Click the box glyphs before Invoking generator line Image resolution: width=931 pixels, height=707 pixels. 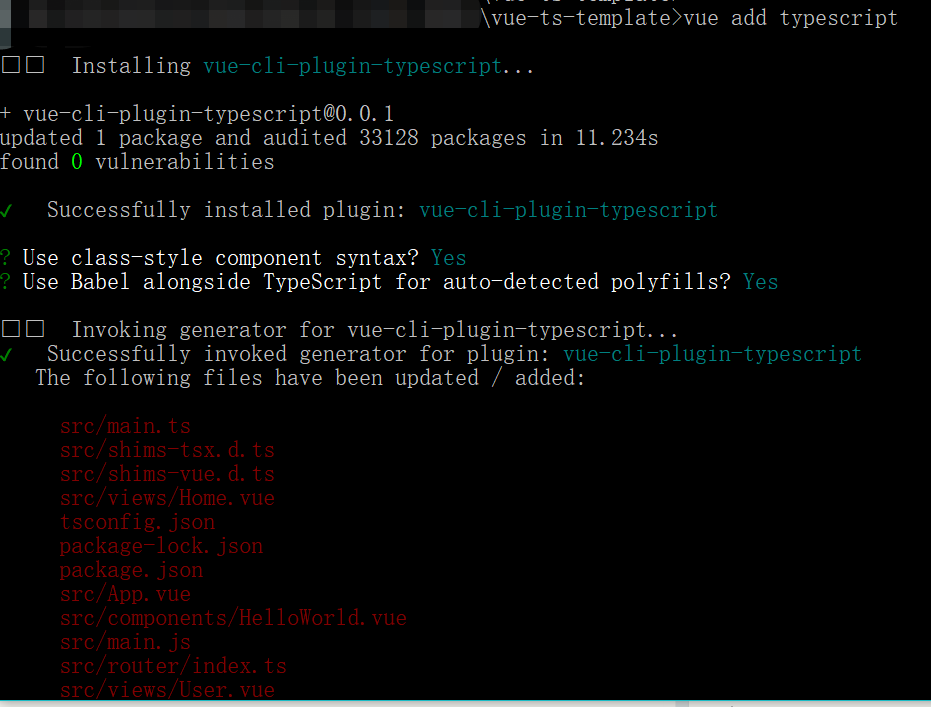pos(23,329)
